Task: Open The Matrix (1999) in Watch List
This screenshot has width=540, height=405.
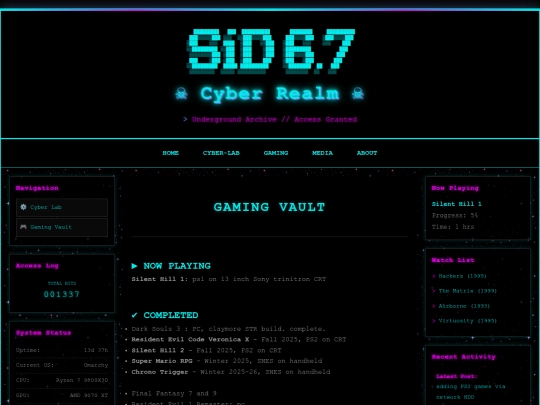Action: (x=467, y=291)
